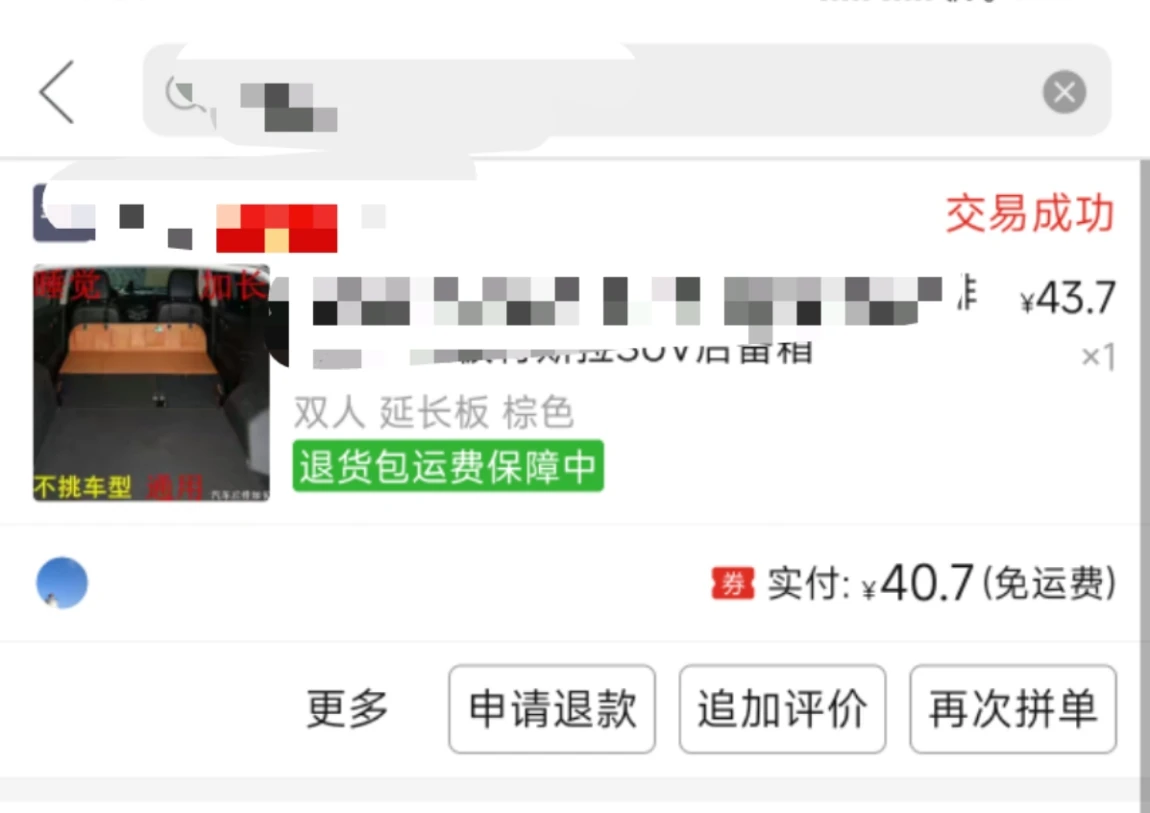Open the store logo icon
Image resolution: width=1150 pixels, height=813 pixels.
point(64,213)
